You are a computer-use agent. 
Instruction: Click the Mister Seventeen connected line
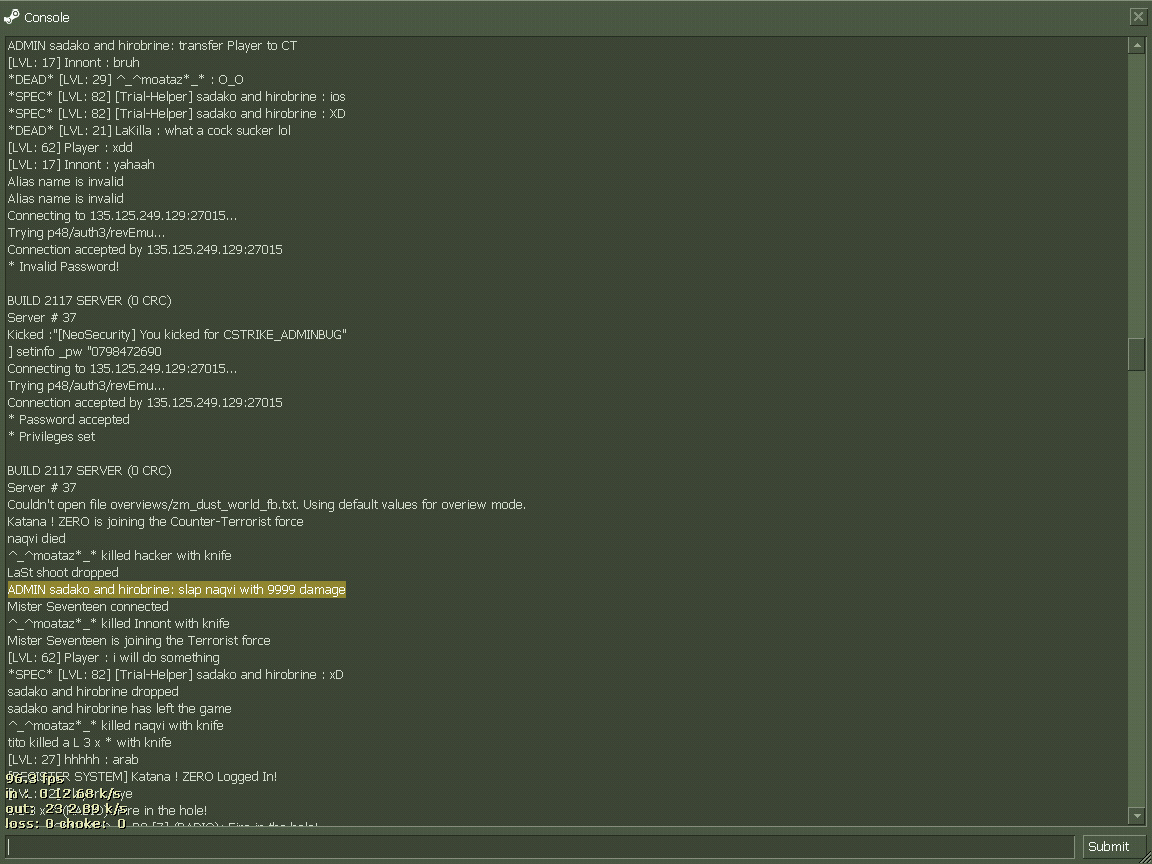tap(88, 607)
